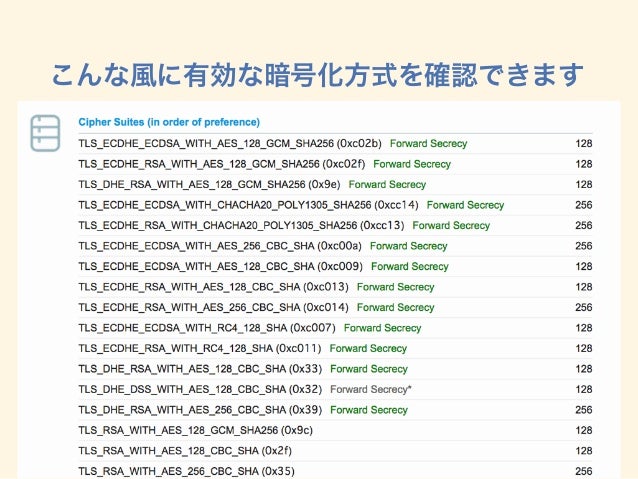Click gray Forward Secrecy* label for 0x32
Viewport: 638px width, 479px height.
pos(371,389)
